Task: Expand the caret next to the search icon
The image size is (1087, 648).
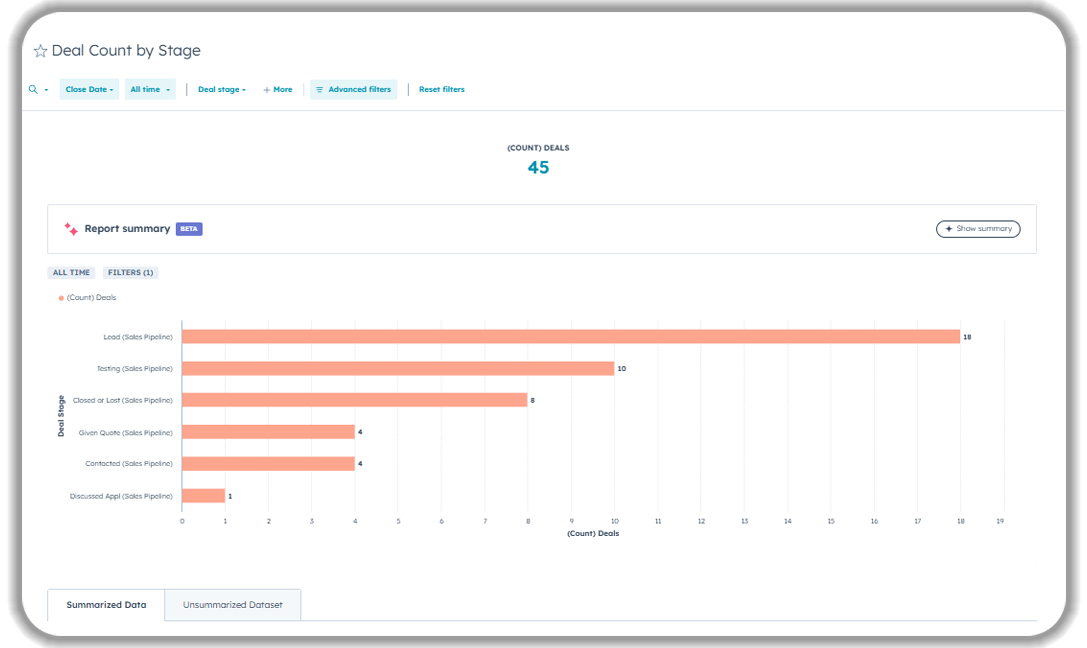Action: point(44,89)
